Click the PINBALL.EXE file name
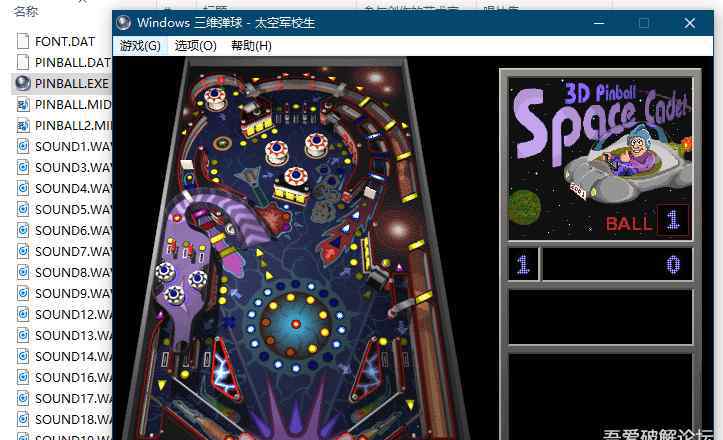This screenshot has height=440, width=723. pyautogui.click(x=72, y=83)
